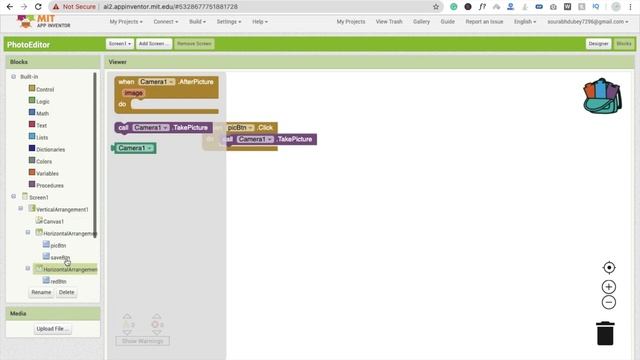Image resolution: width=640 pixels, height=360 pixels.
Task: Zoom in with the plus icon
Action: coord(609,287)
